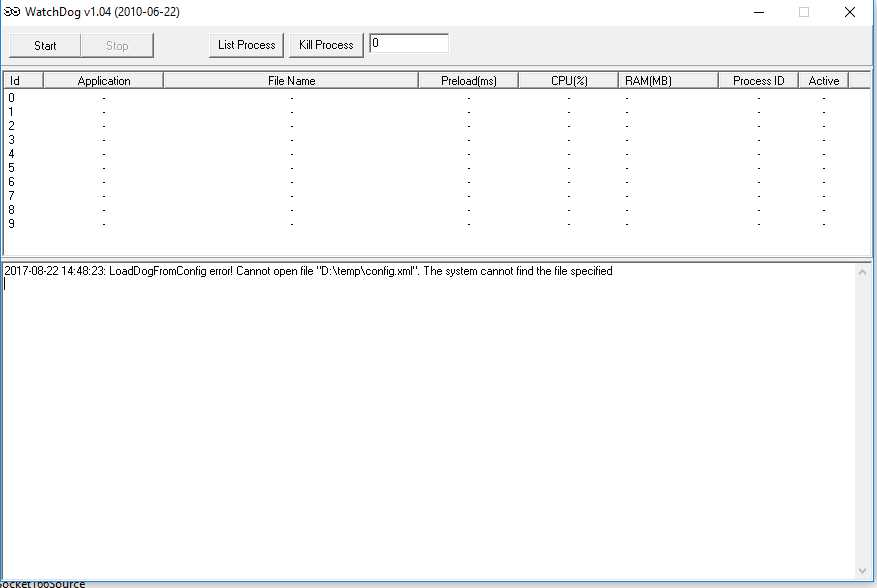Screen dimensions: 877x588
Task: Click the Stop button
Action: pyautogui.click(x=117, y=46)
